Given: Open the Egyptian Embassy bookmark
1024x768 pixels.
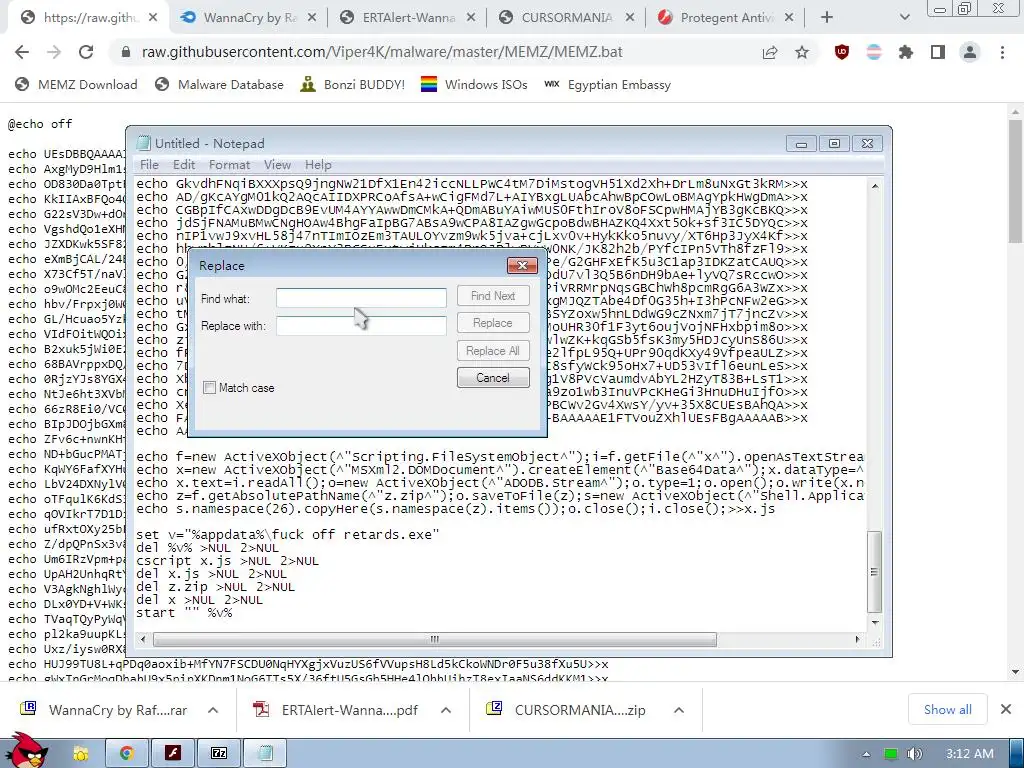Looking at the screenshot, I should point(607,85).
